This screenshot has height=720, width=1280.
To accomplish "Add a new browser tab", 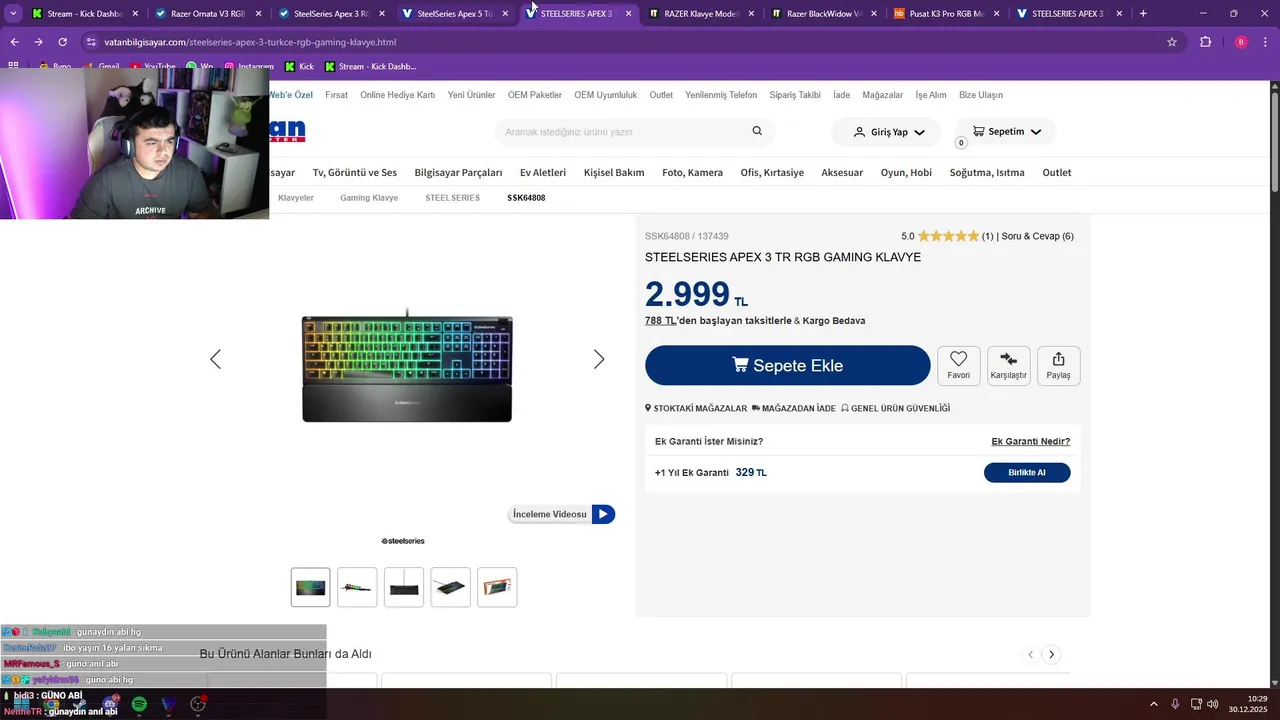I will 1143,14.
